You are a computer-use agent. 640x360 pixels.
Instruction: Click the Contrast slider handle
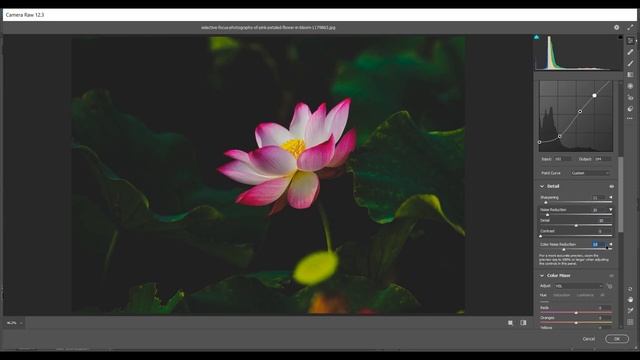click(x=541, y=236)
